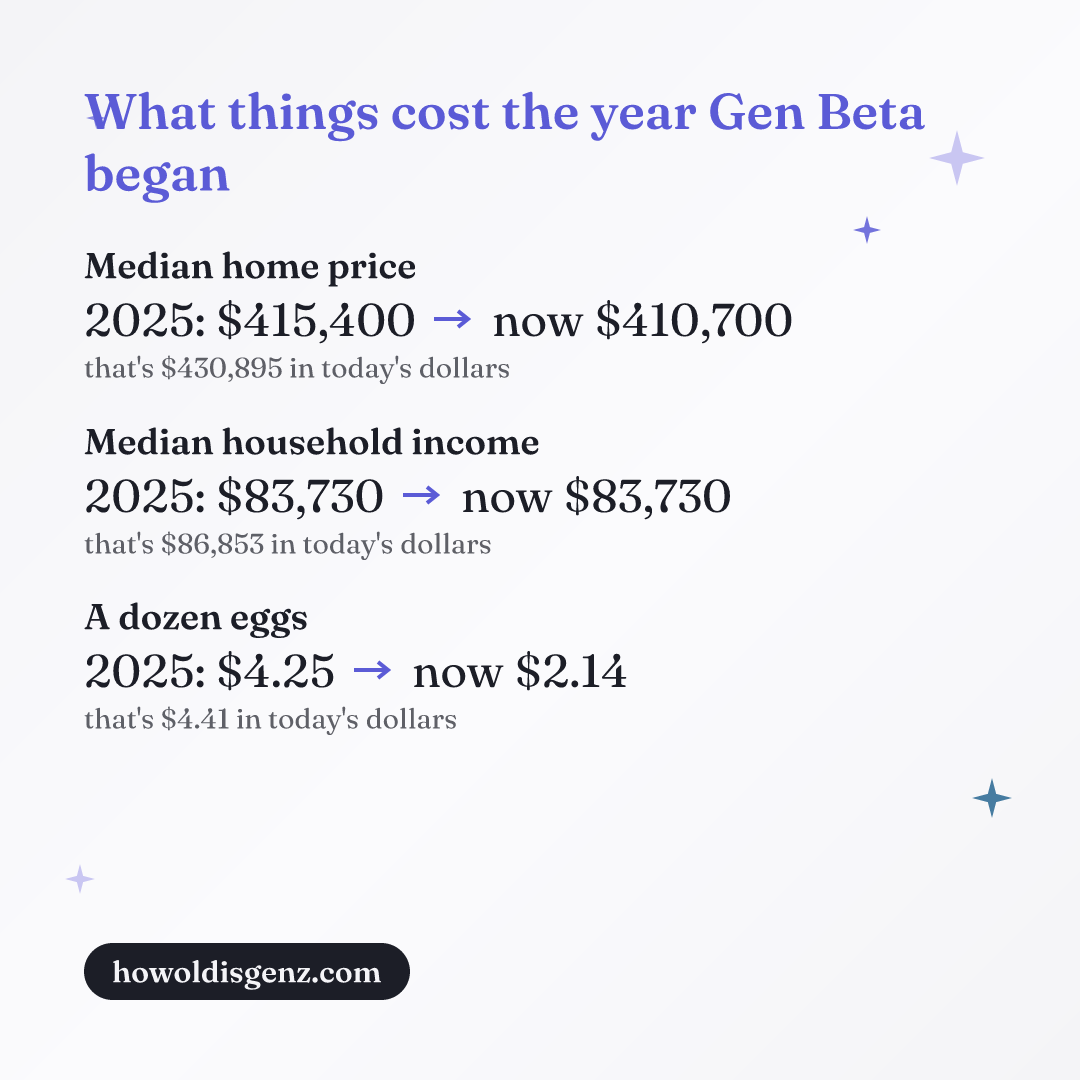Select the Median home price heading
Screen dimensions: 1080x1080
tap(250, 267)
